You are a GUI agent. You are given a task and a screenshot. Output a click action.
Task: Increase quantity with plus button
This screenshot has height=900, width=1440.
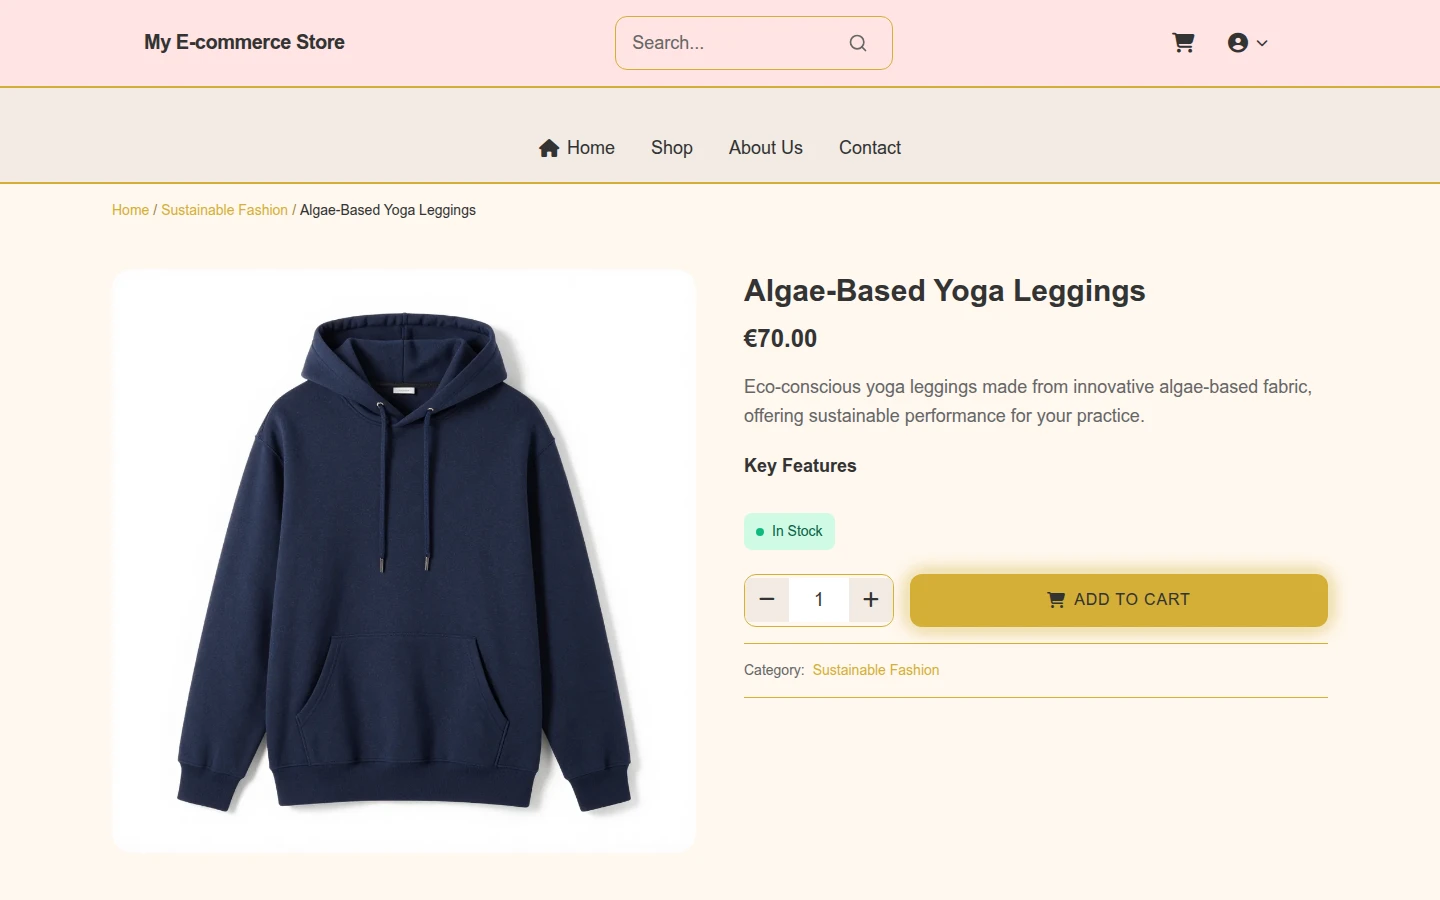(x=871, y=600)
